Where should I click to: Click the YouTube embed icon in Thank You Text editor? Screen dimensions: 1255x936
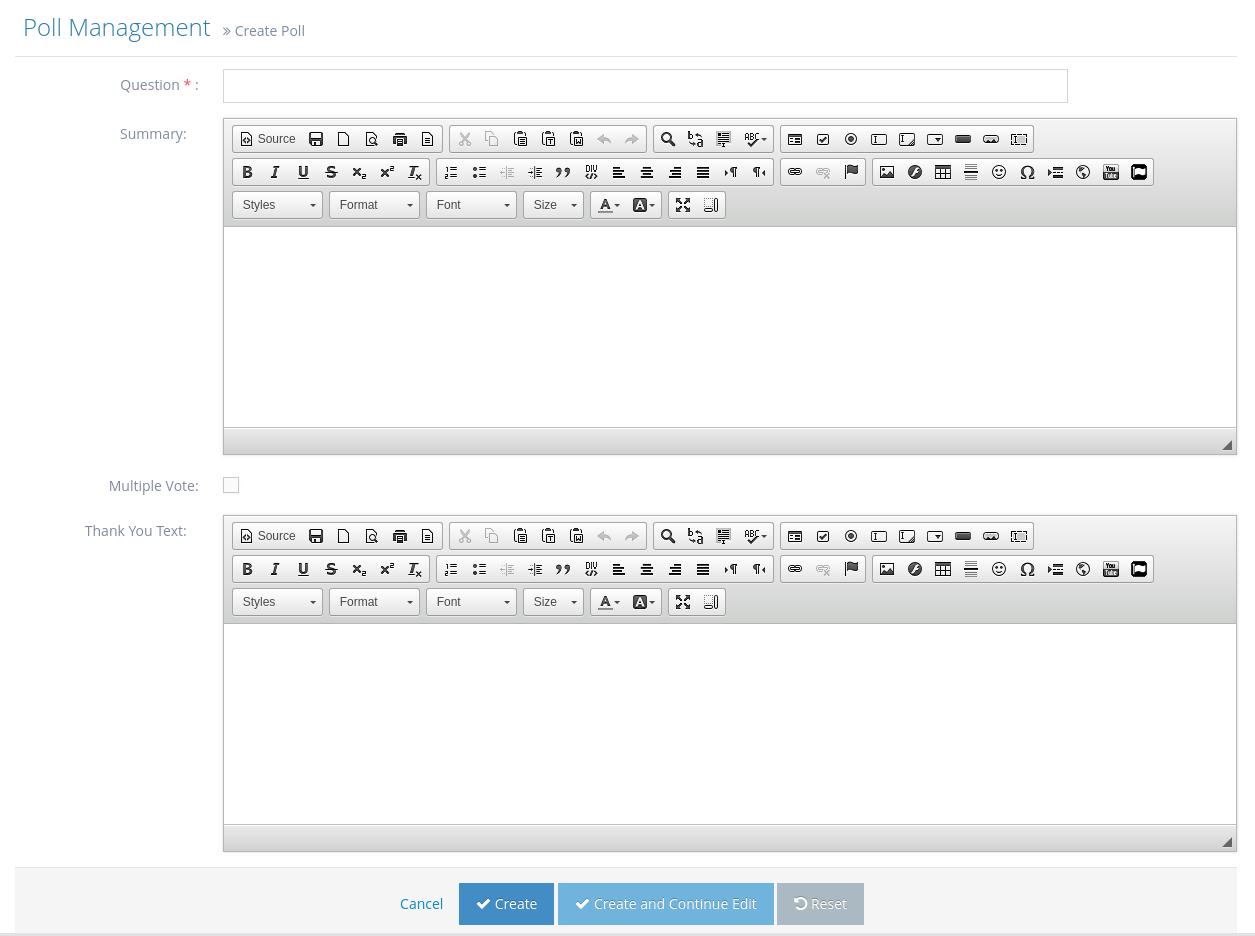[1110, 569]
